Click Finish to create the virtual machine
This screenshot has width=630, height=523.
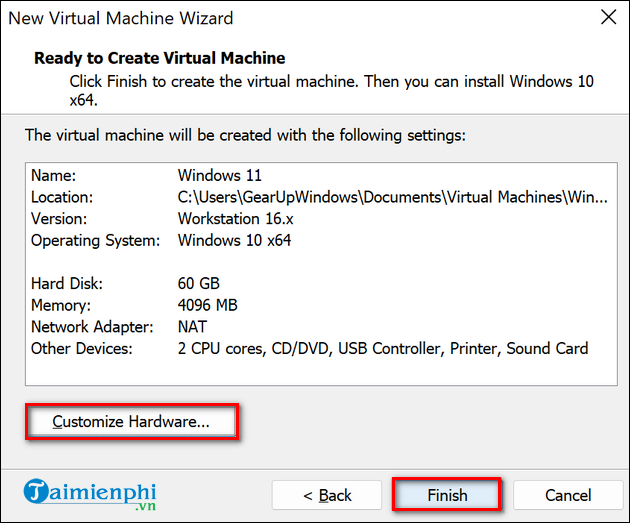(x=447, y=495)
